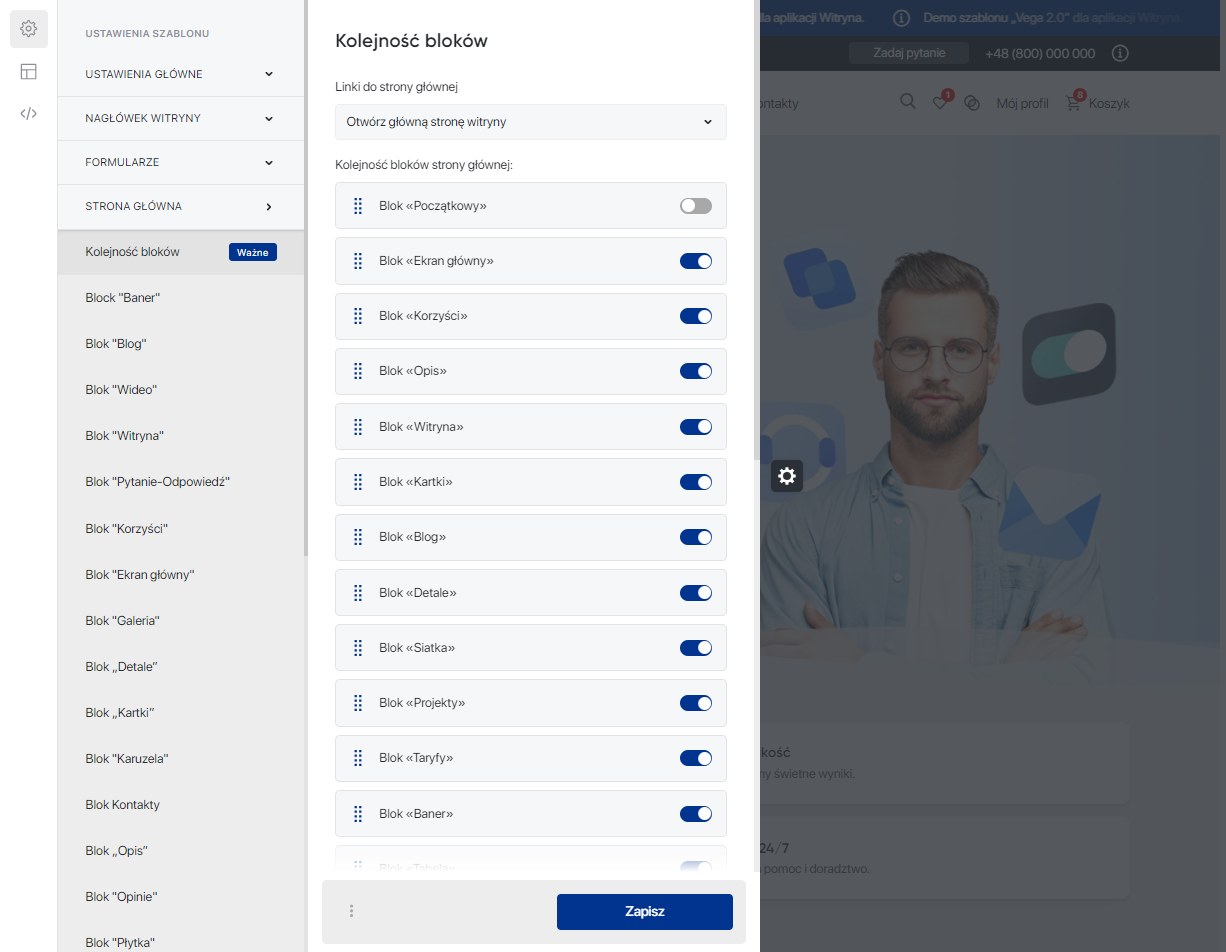Click the dark gear button over preview

787,476
